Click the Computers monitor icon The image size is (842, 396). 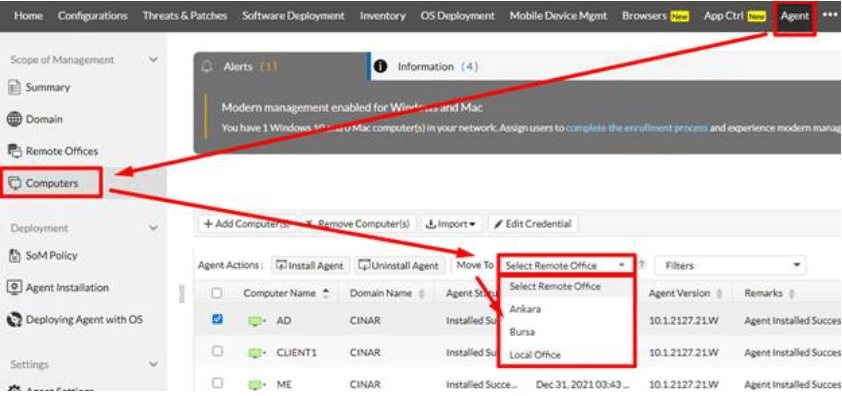15,183
